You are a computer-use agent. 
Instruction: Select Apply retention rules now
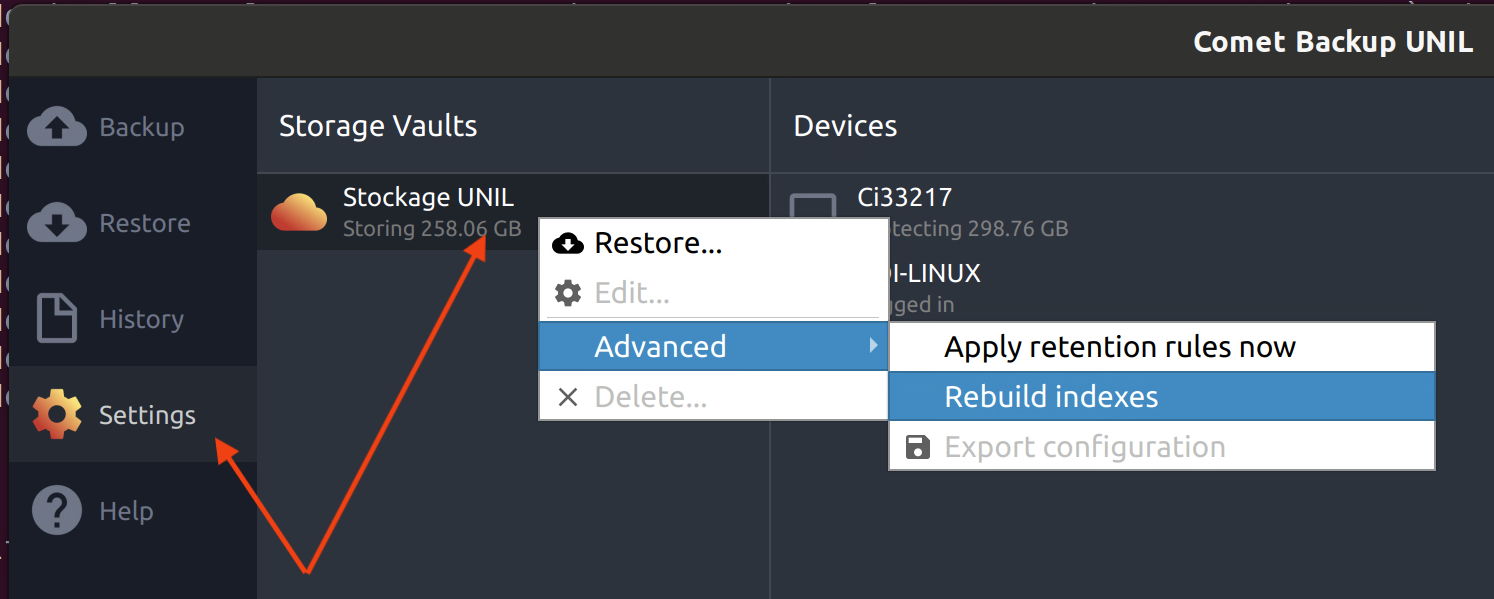click(x=1119, y=347)
